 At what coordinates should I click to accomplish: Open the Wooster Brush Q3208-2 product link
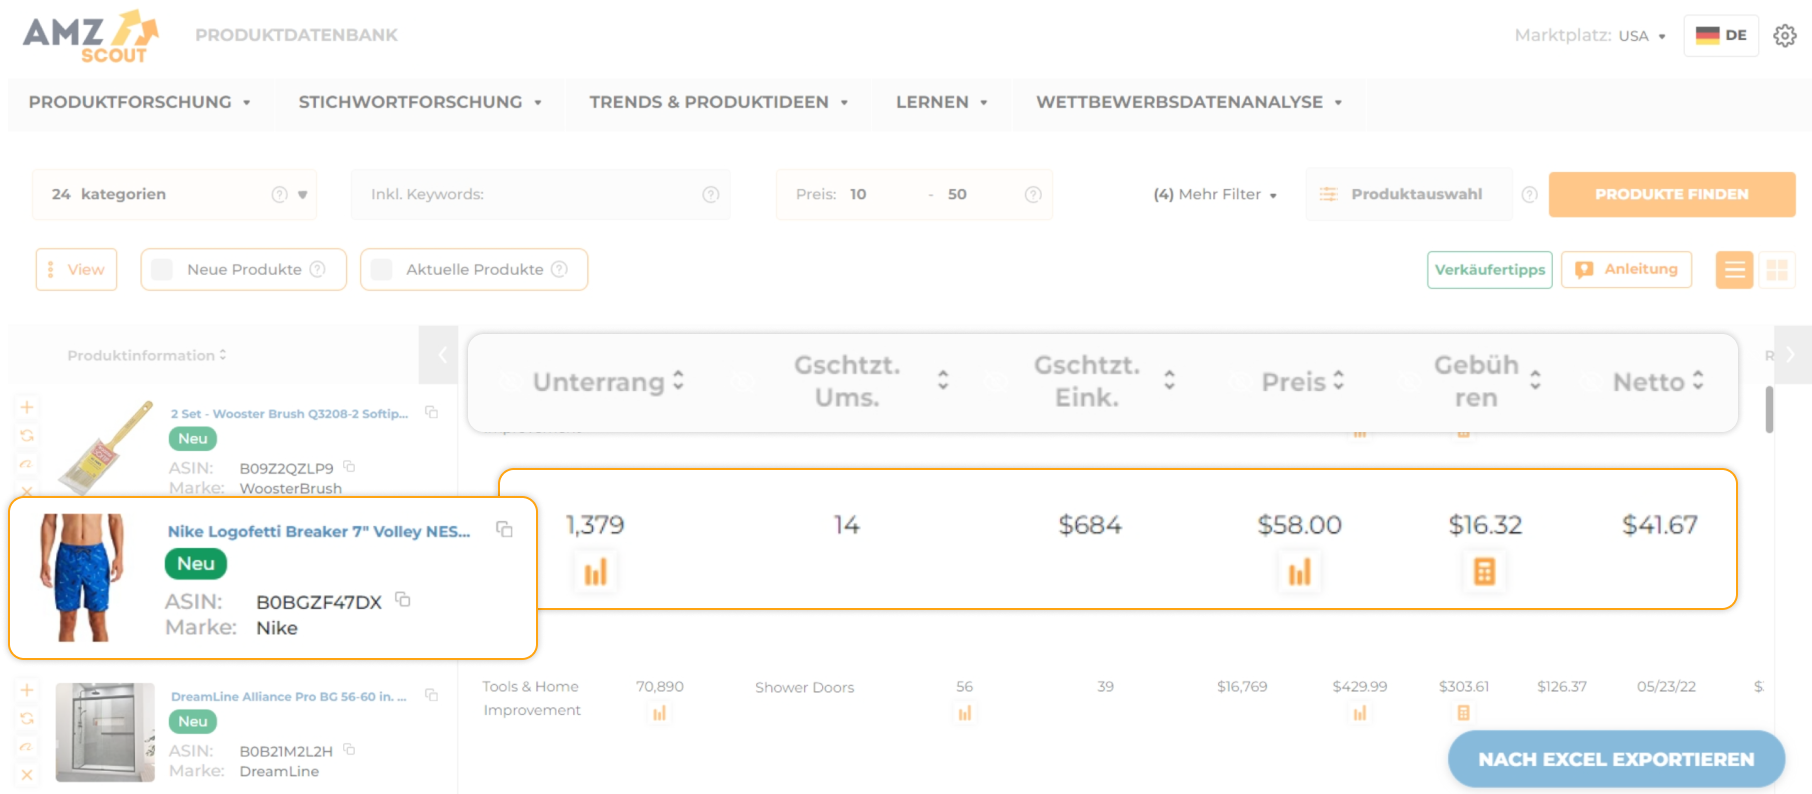coord(289,413)
